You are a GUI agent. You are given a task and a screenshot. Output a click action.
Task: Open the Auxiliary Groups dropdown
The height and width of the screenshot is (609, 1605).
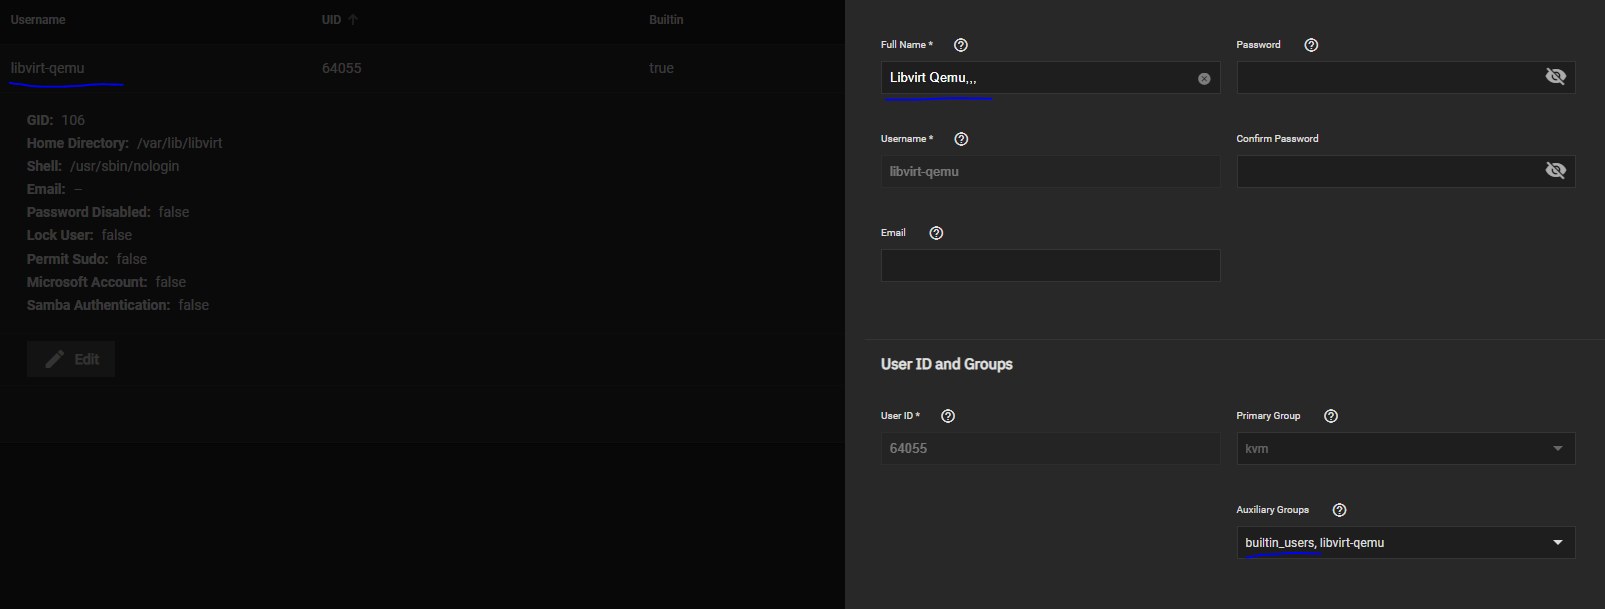pos(1557,543)
